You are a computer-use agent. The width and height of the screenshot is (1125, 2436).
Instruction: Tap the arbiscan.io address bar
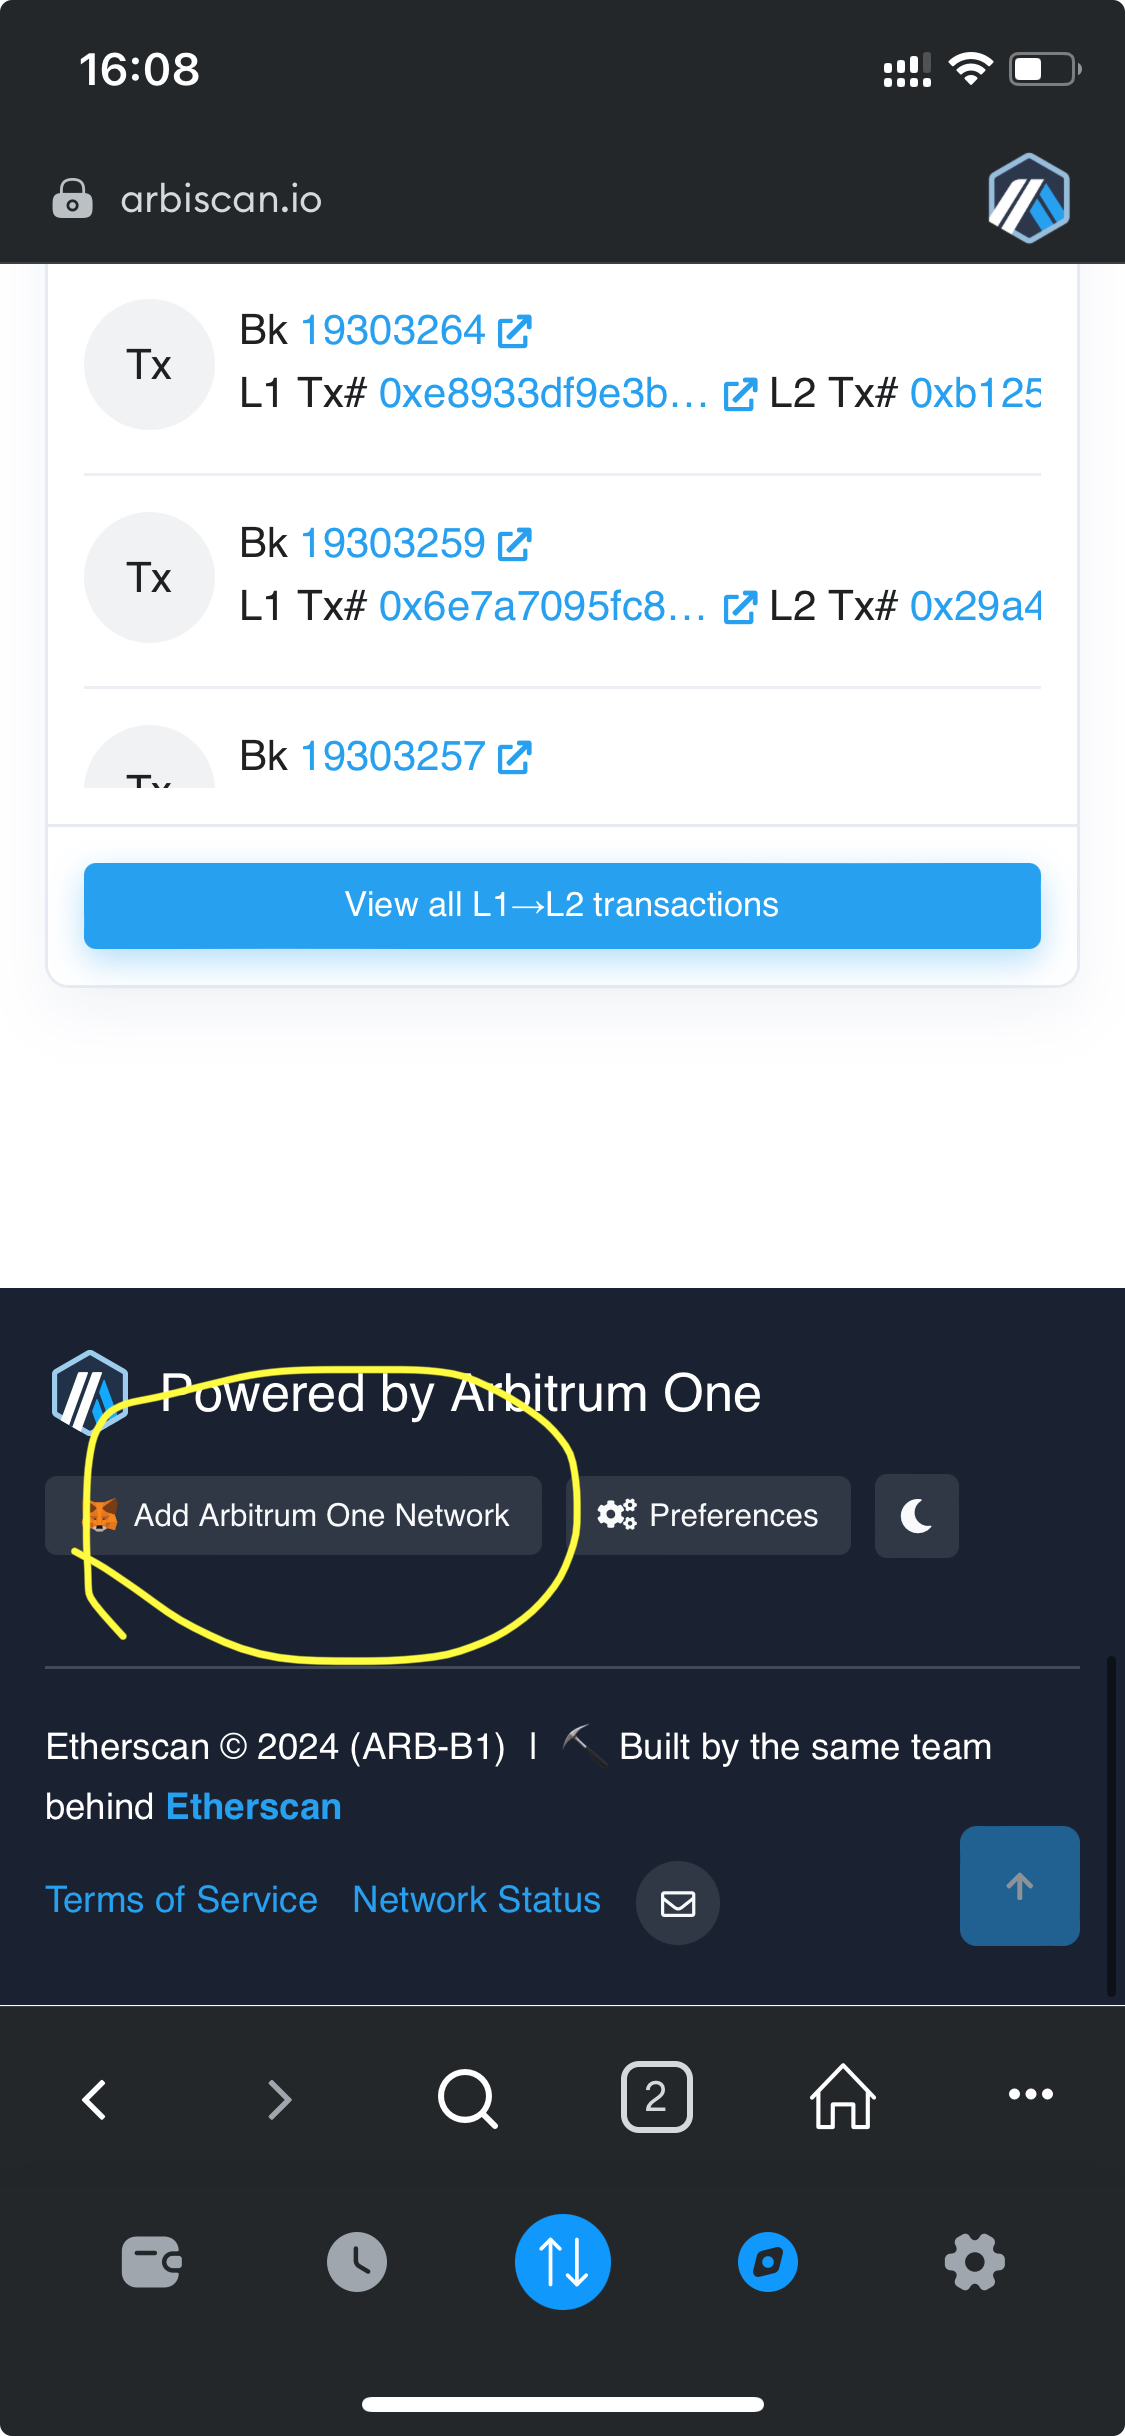(221, 199)
